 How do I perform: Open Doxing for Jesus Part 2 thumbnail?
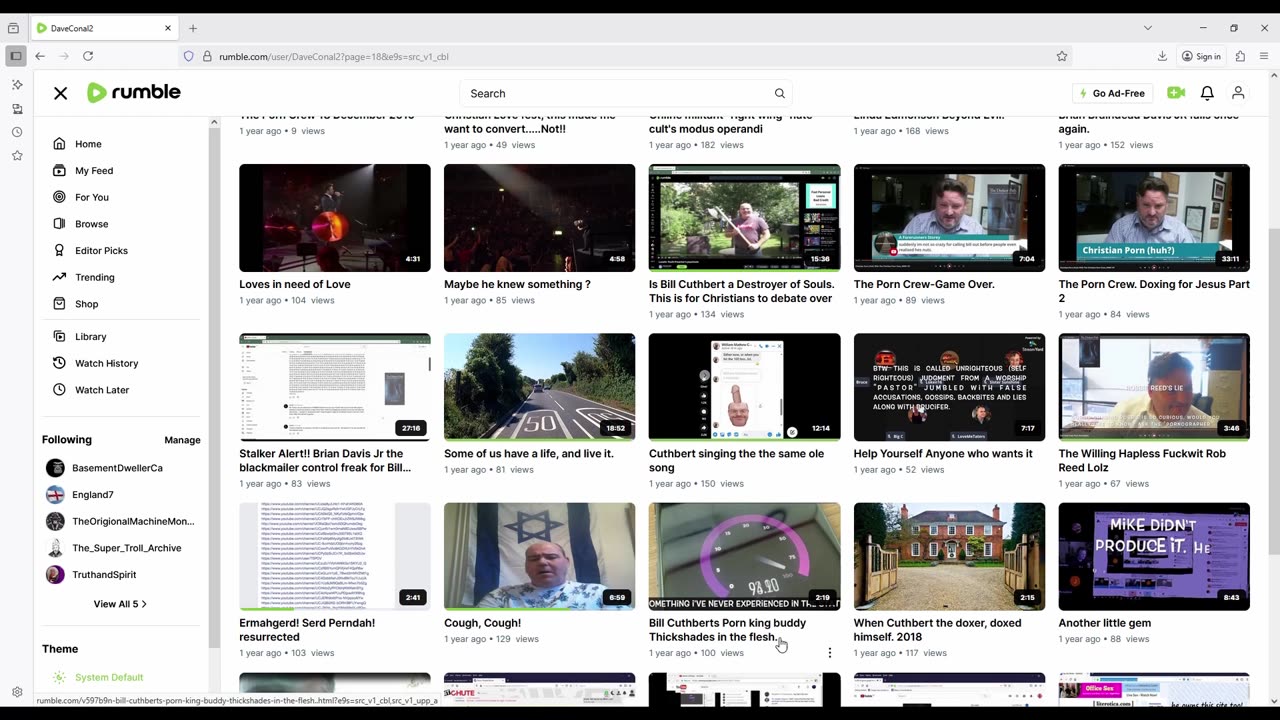coord(1154,218)
